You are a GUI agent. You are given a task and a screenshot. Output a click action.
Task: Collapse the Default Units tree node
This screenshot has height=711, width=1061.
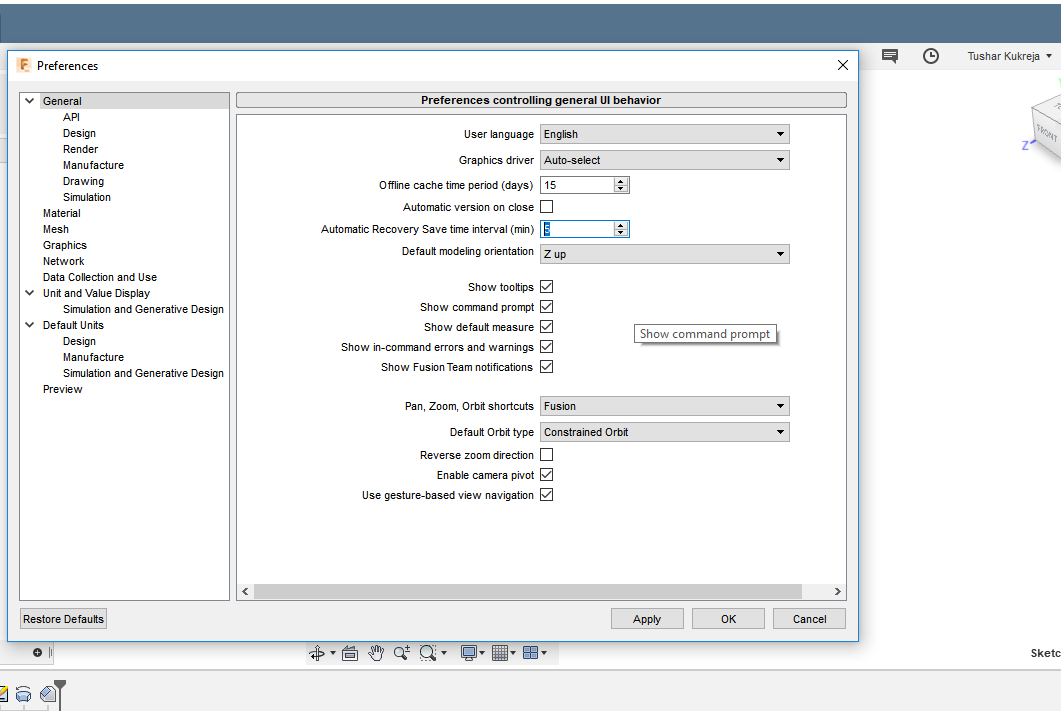30,325
